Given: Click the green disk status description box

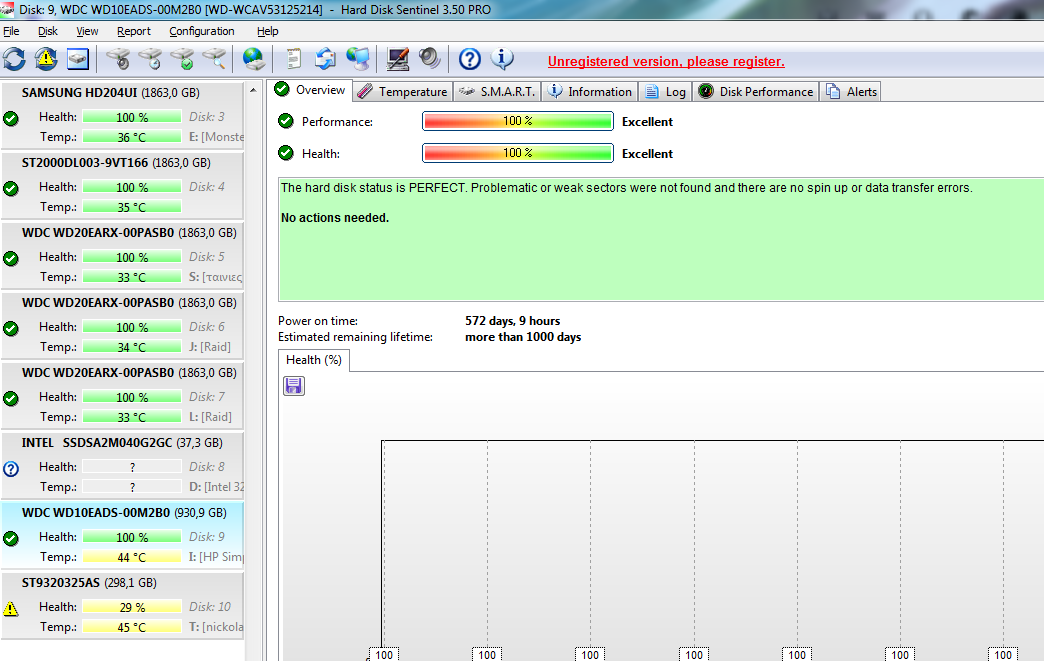Looking at the screenshot, I should [x=660, y=240].
